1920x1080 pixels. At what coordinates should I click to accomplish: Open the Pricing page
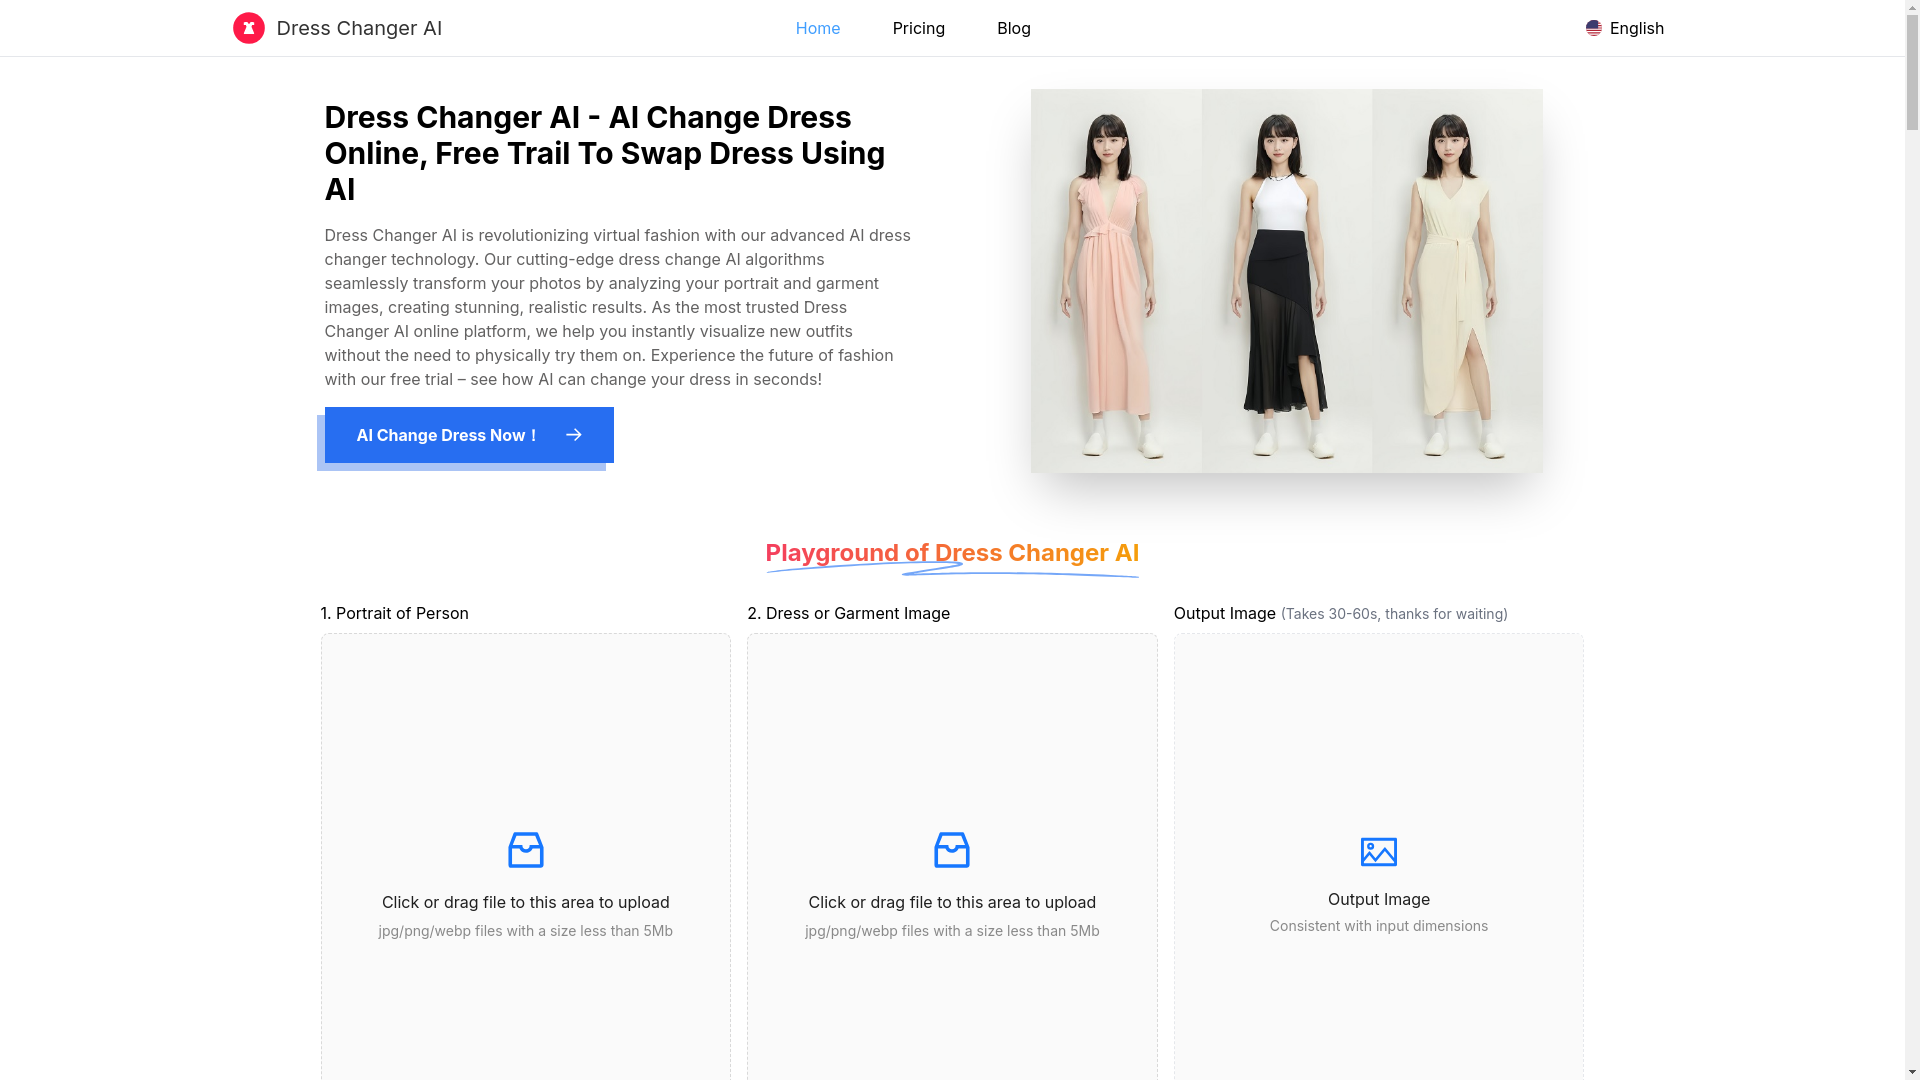(x=919, y=28)
